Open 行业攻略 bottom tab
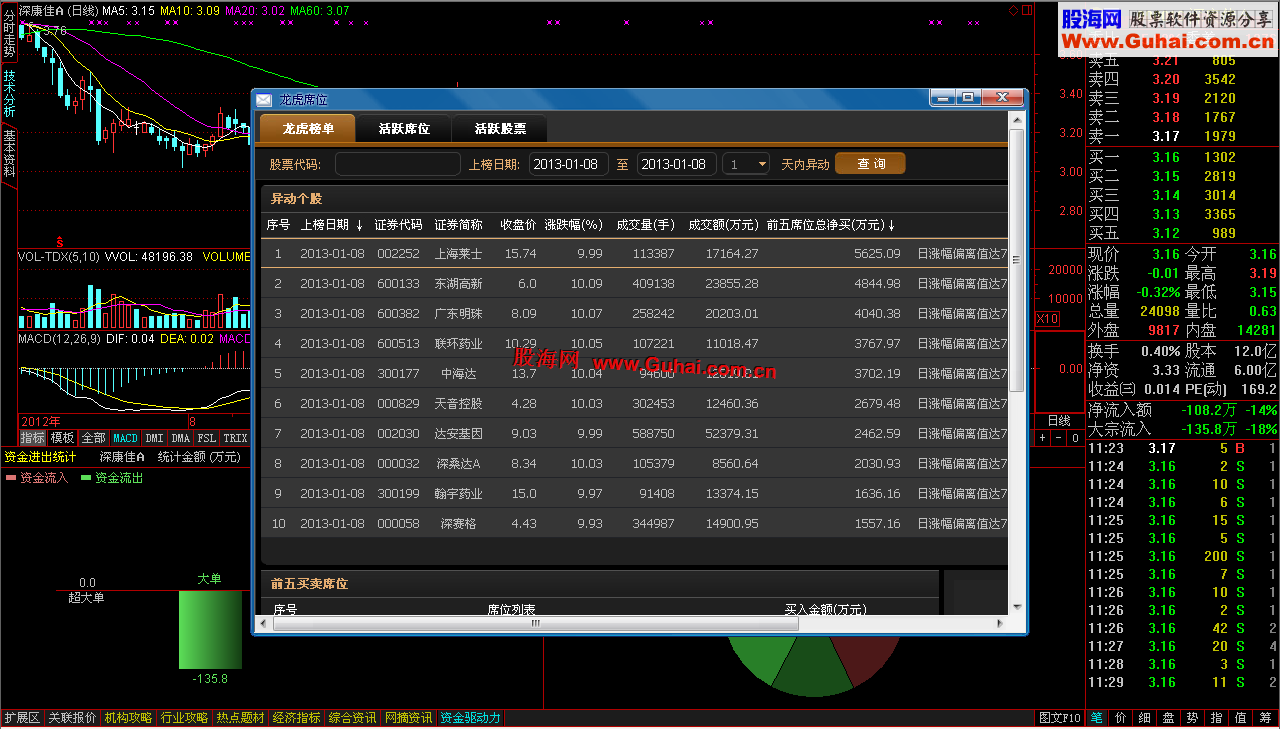 pos(185,718)
